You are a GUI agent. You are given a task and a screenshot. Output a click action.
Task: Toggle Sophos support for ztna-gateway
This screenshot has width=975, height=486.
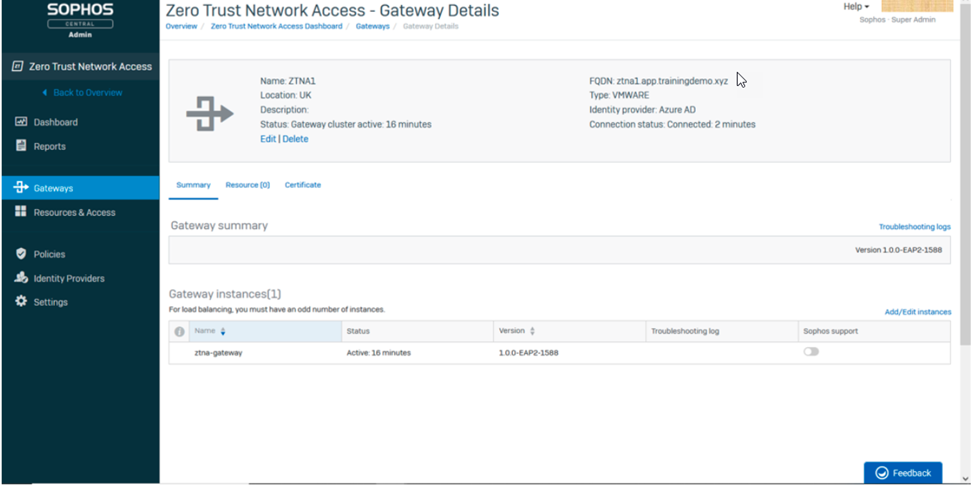coord(811,352)
